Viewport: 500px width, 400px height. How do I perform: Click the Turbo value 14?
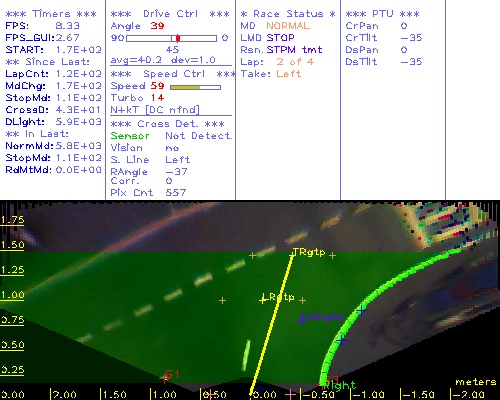157,98
